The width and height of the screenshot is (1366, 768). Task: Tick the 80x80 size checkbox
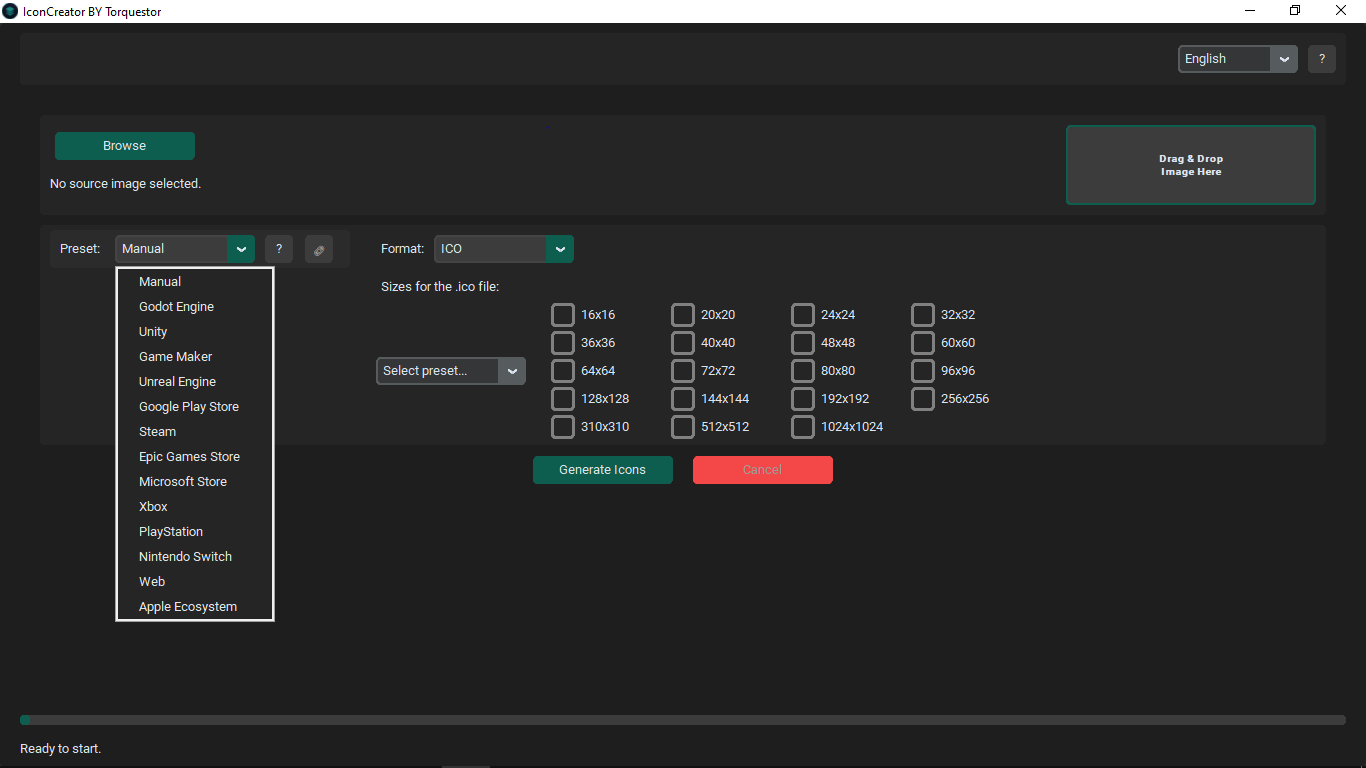point(803,371)
